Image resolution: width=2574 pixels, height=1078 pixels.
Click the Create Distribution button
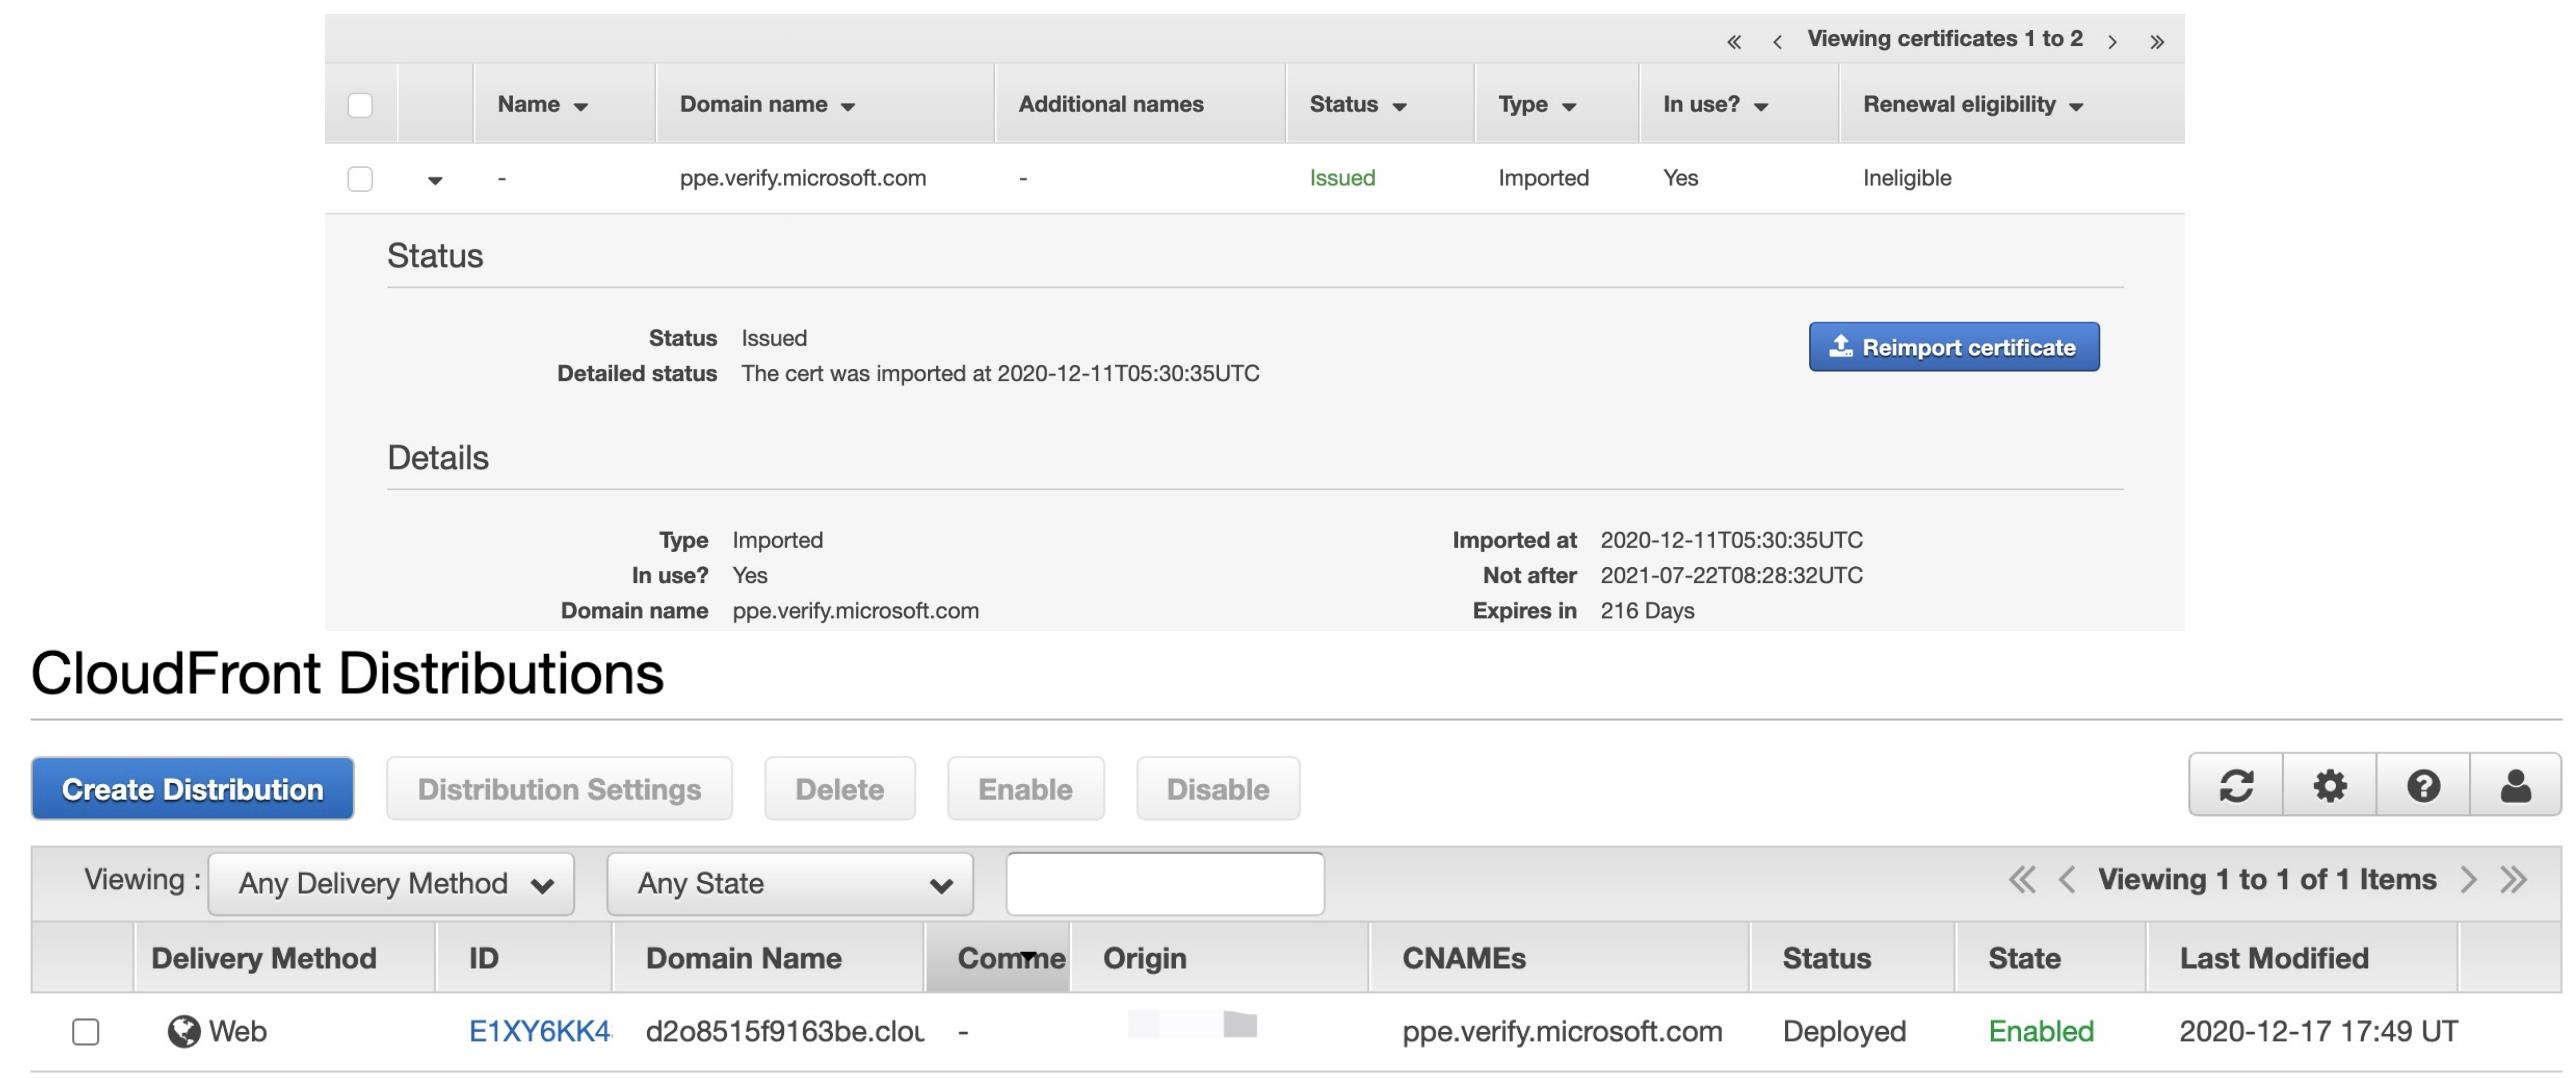point(192,789)
